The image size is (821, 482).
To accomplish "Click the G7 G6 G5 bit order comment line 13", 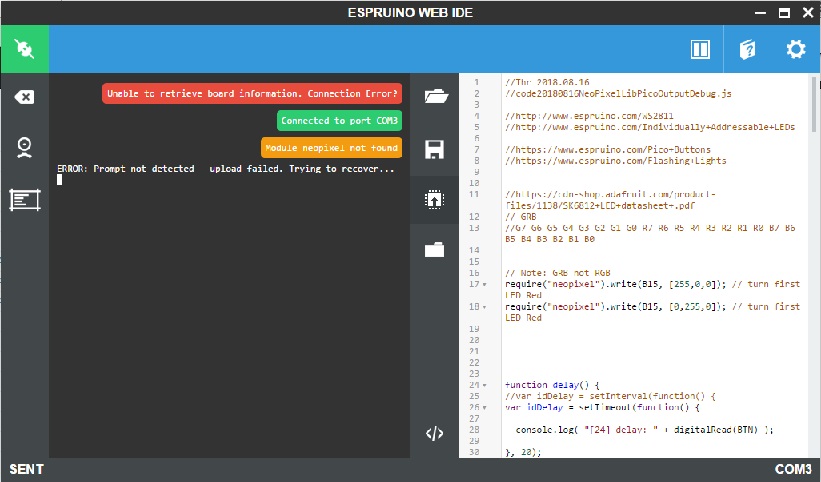I will [650, 233].
